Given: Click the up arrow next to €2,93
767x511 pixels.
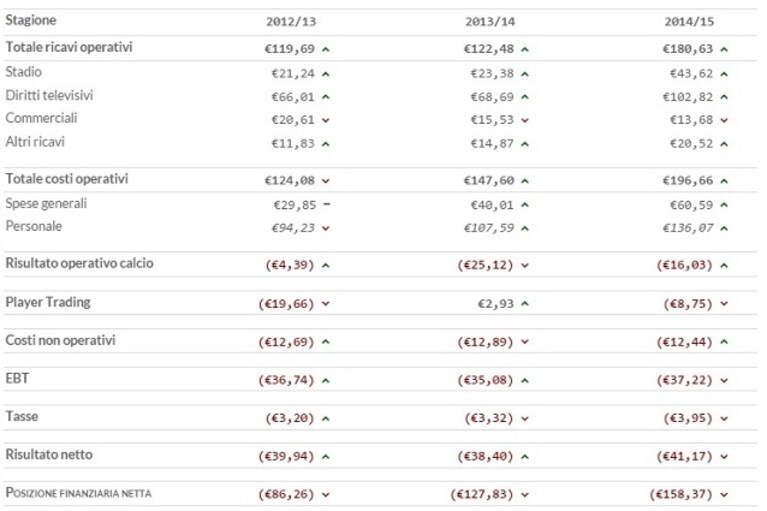Looking at the screenshot, I should point(525,304).
